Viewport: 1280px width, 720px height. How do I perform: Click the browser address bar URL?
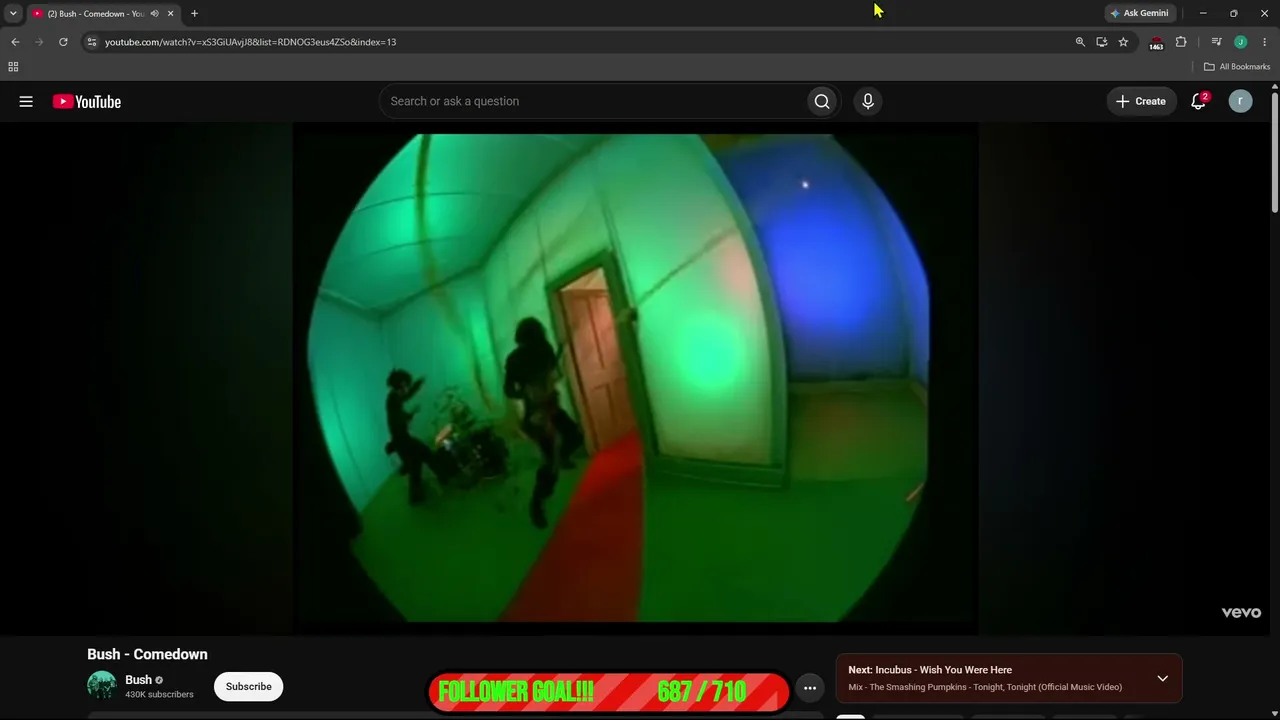[250, 42]
